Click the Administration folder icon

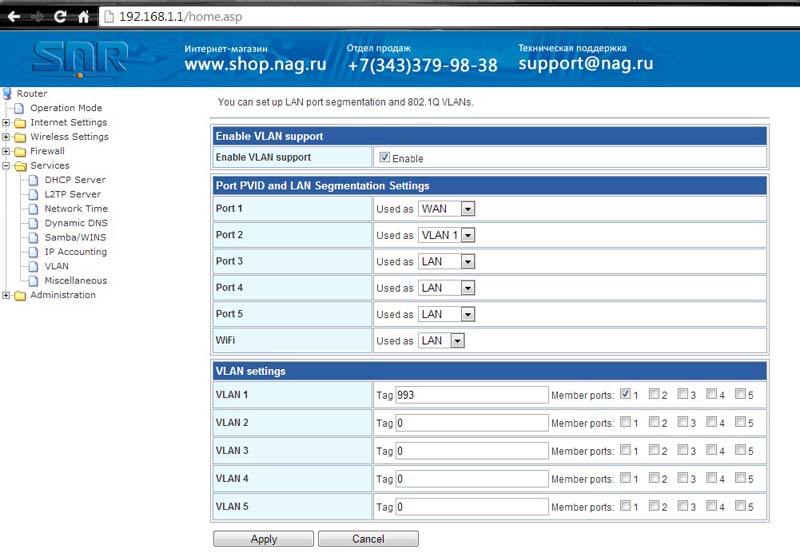pos(19,296)
